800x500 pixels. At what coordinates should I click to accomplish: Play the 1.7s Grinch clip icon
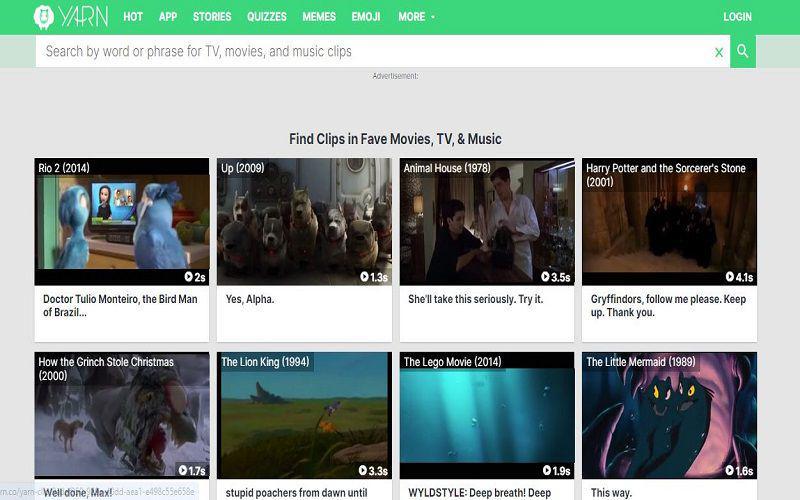pos(183,470)
